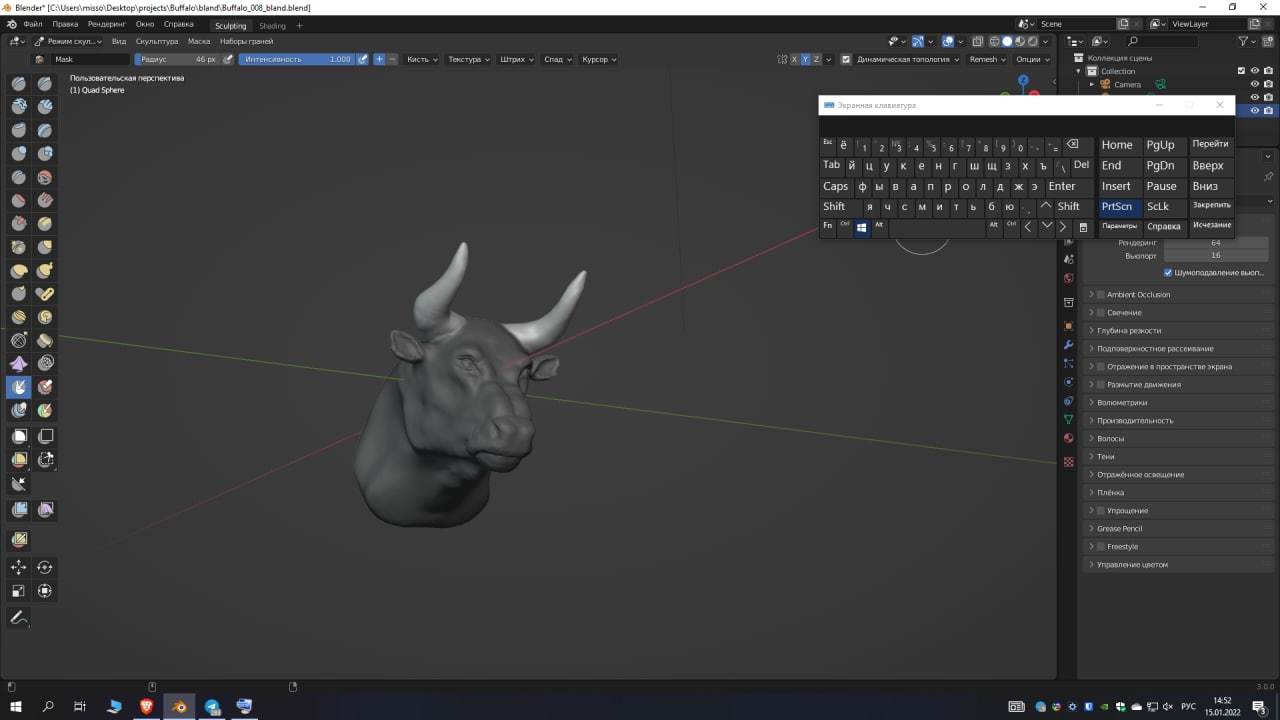Screen dimensions: 1280x720
Task: Expand the Camera item in outliner
Action: tap(1092, 84)
